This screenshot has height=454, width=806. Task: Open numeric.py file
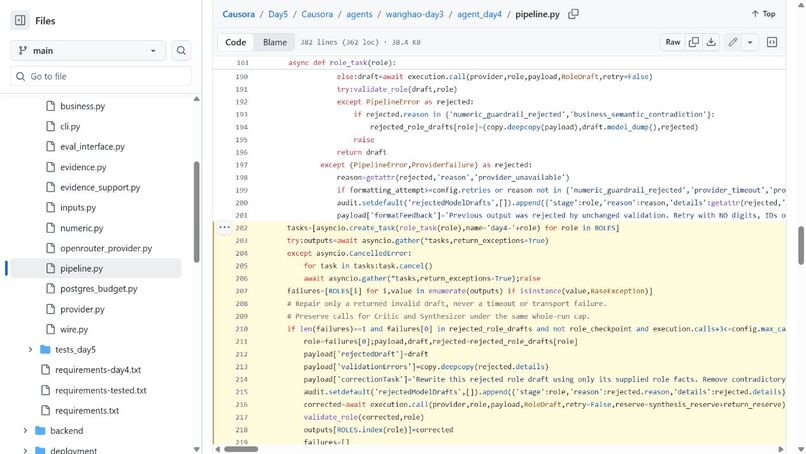[x=81, y=228]
